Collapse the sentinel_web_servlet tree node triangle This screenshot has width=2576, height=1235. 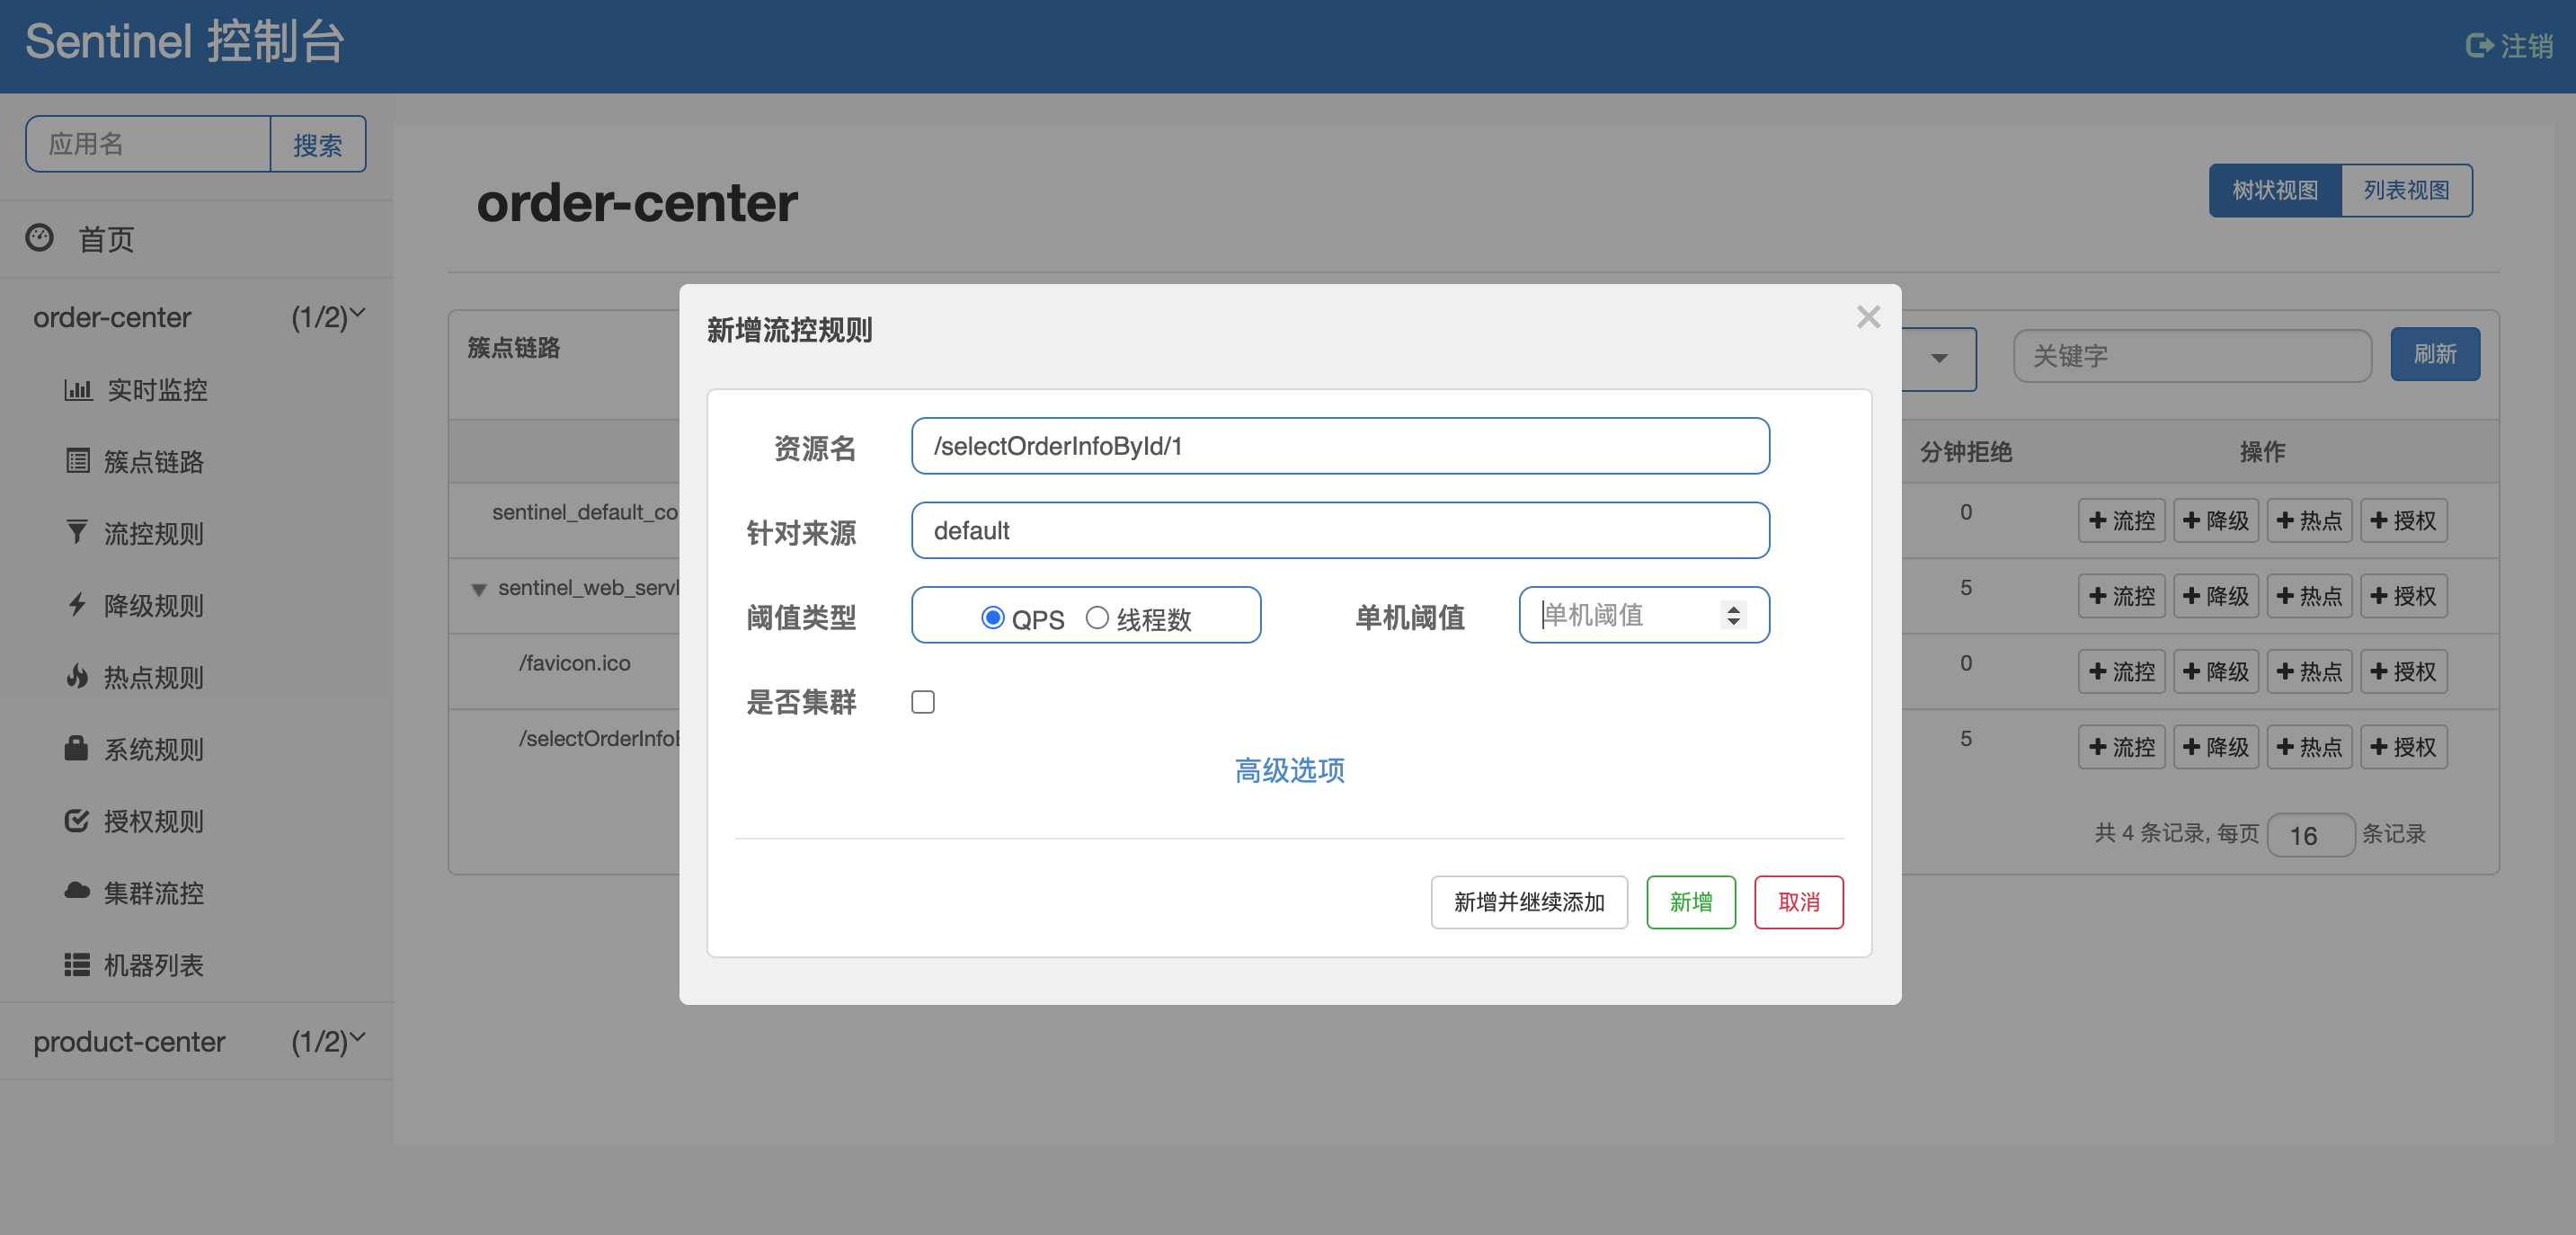click(479, 589)
